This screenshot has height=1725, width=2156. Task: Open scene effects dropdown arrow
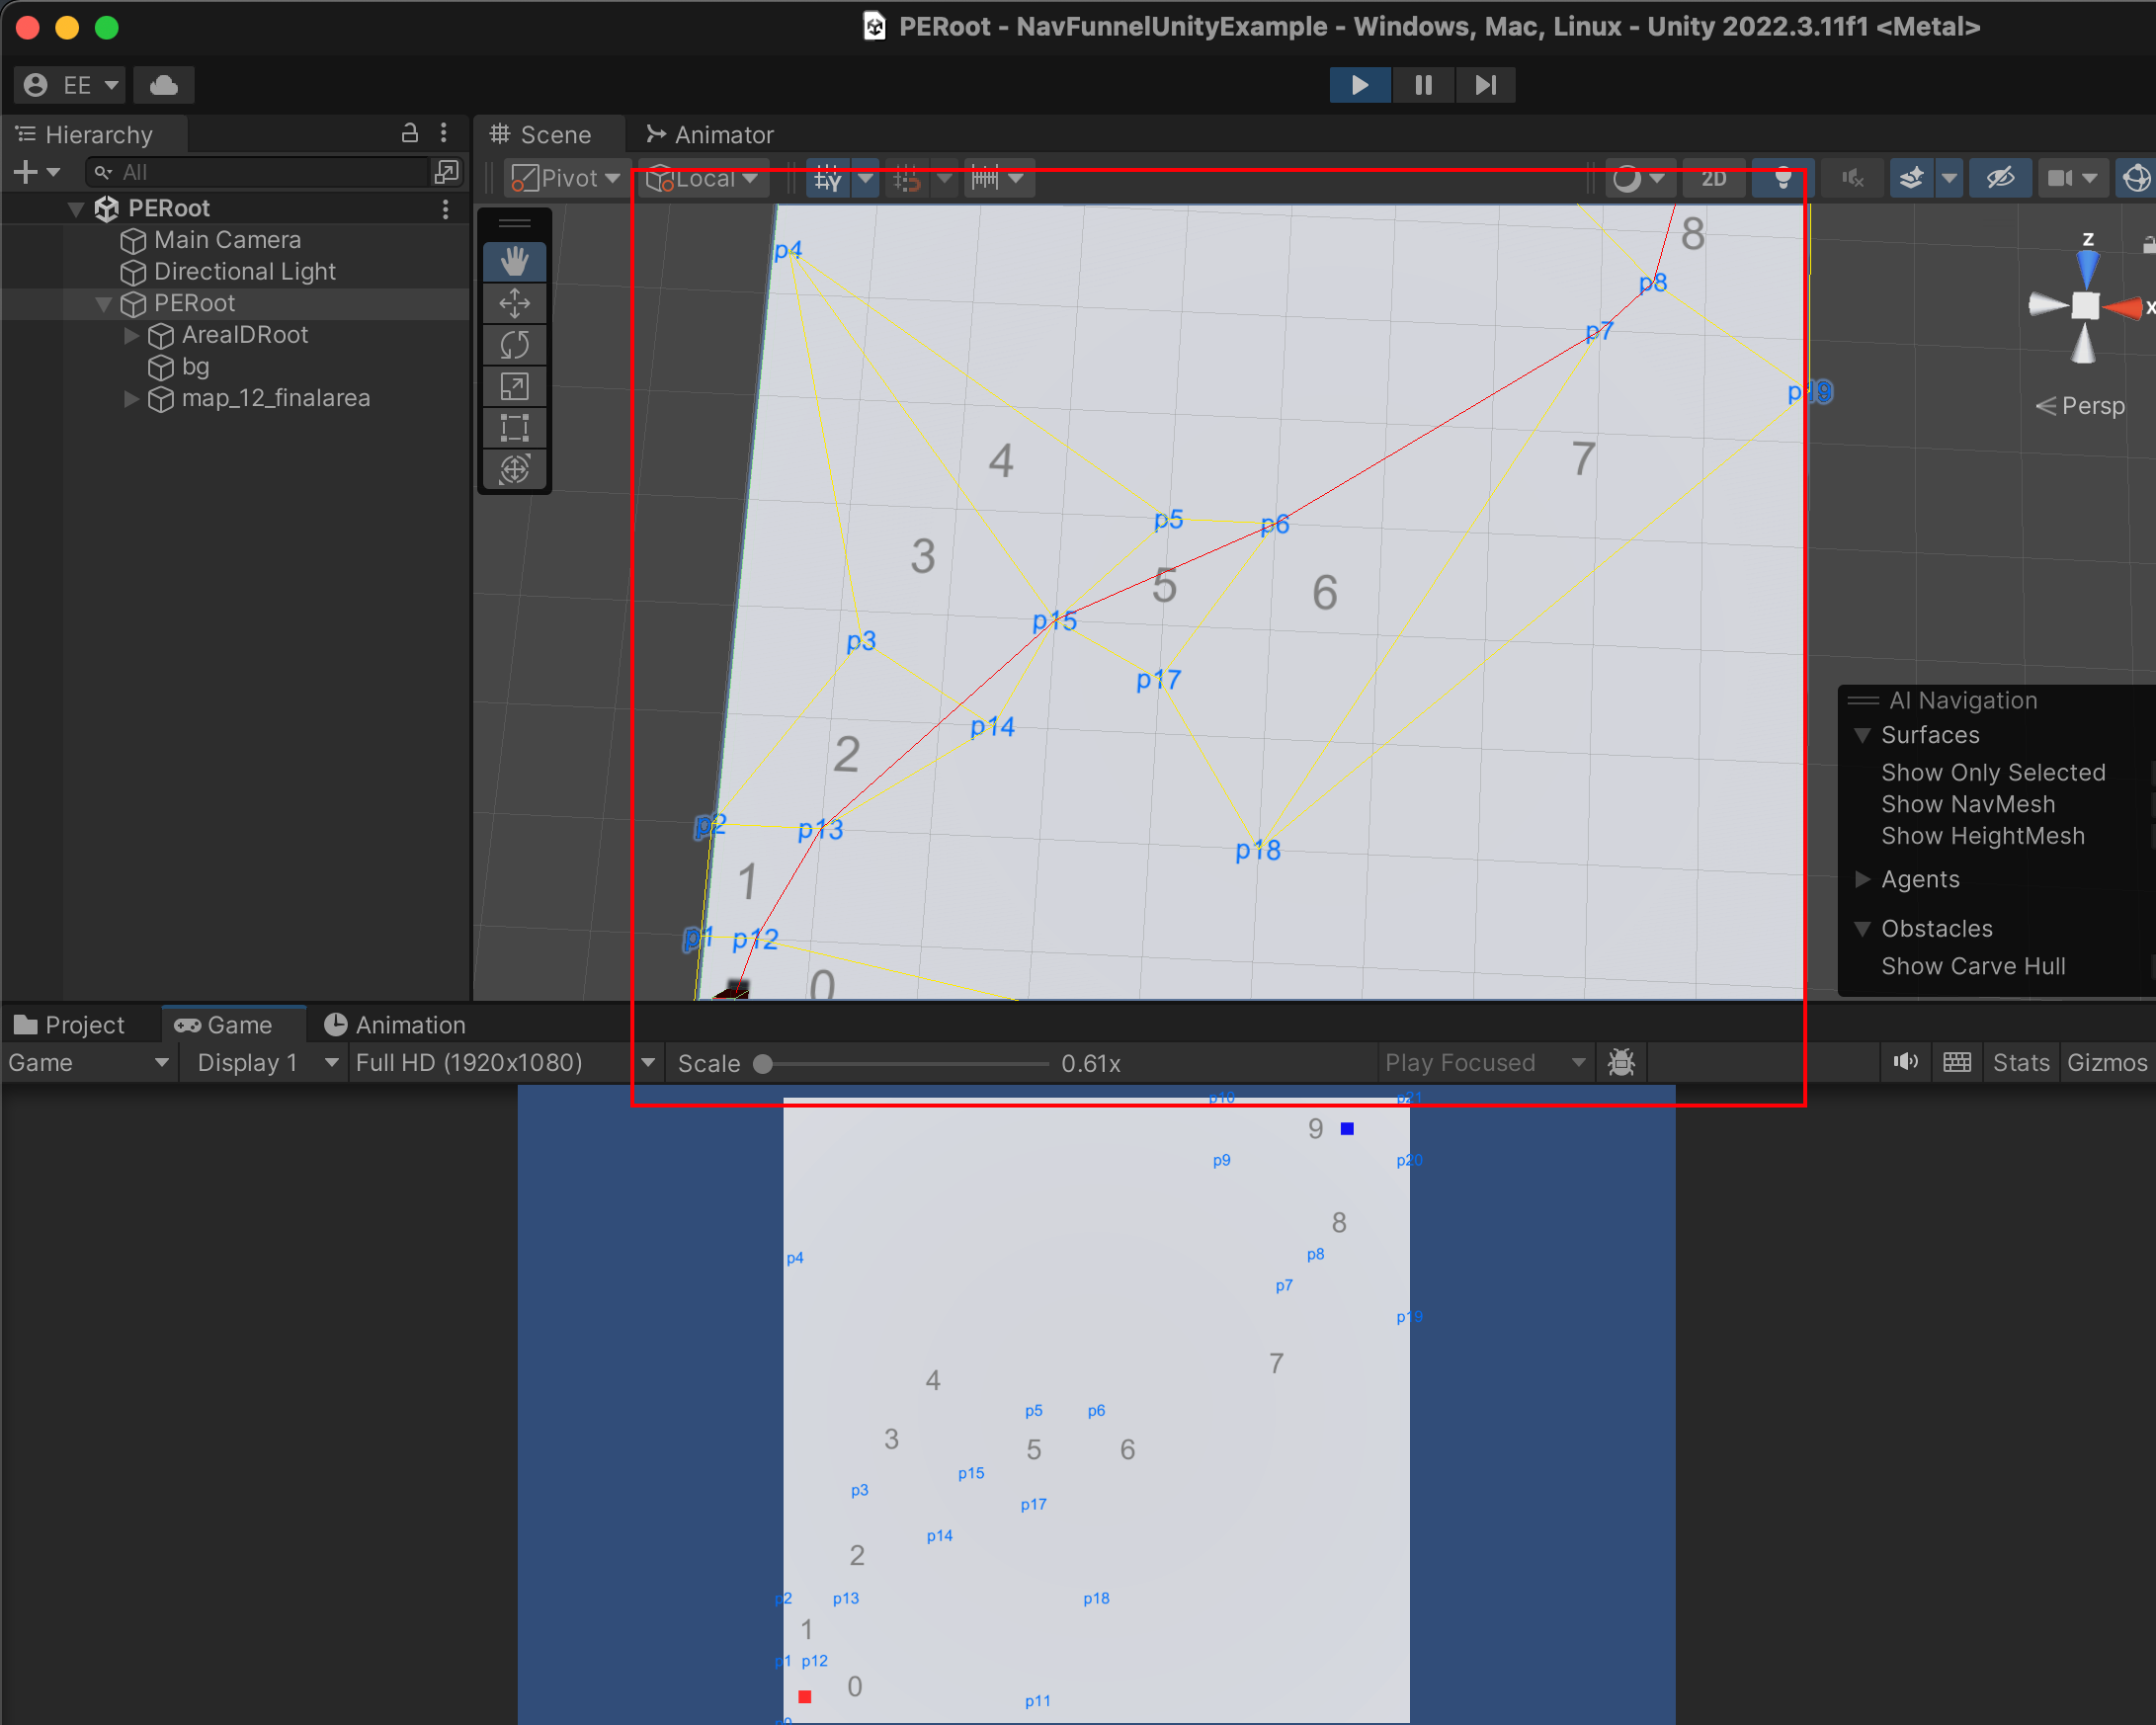tap(1949, 178)
